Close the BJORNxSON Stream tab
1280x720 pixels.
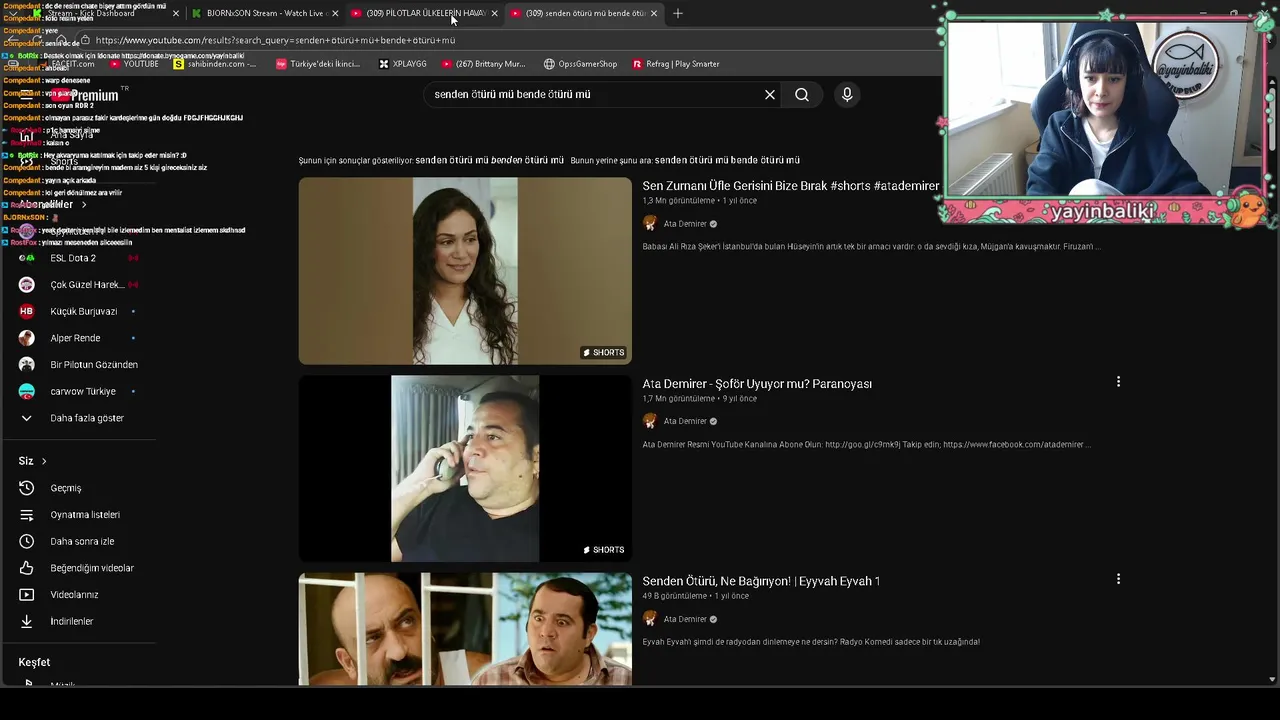coord(334,13)
